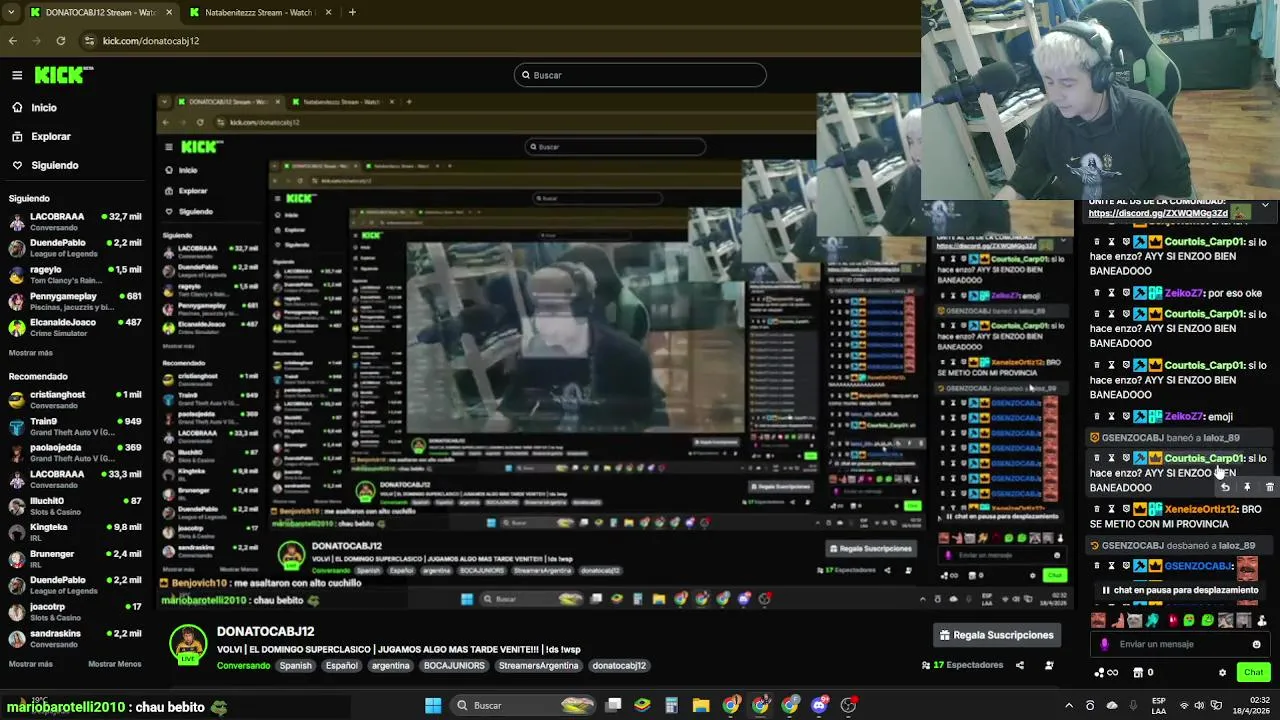The image size is (1280, 720).
Task: Open BlueStacks from the taskbar
Action: pos(642,705)
